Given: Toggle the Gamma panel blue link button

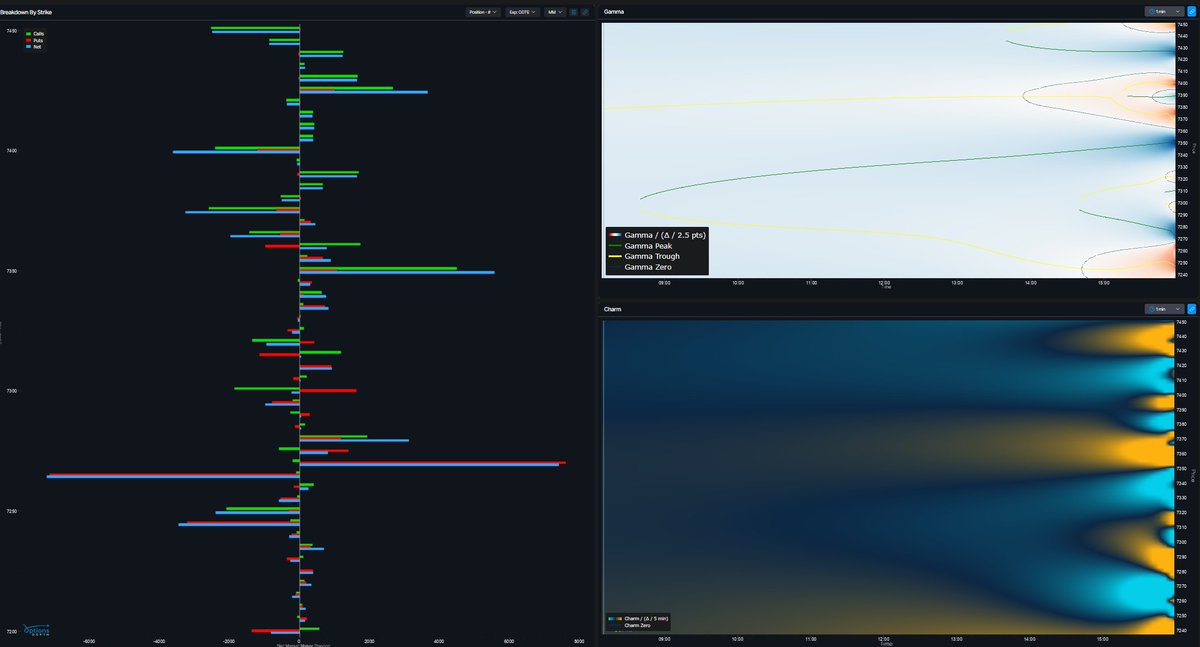Looking at the screenshot, I should 1192,11.
